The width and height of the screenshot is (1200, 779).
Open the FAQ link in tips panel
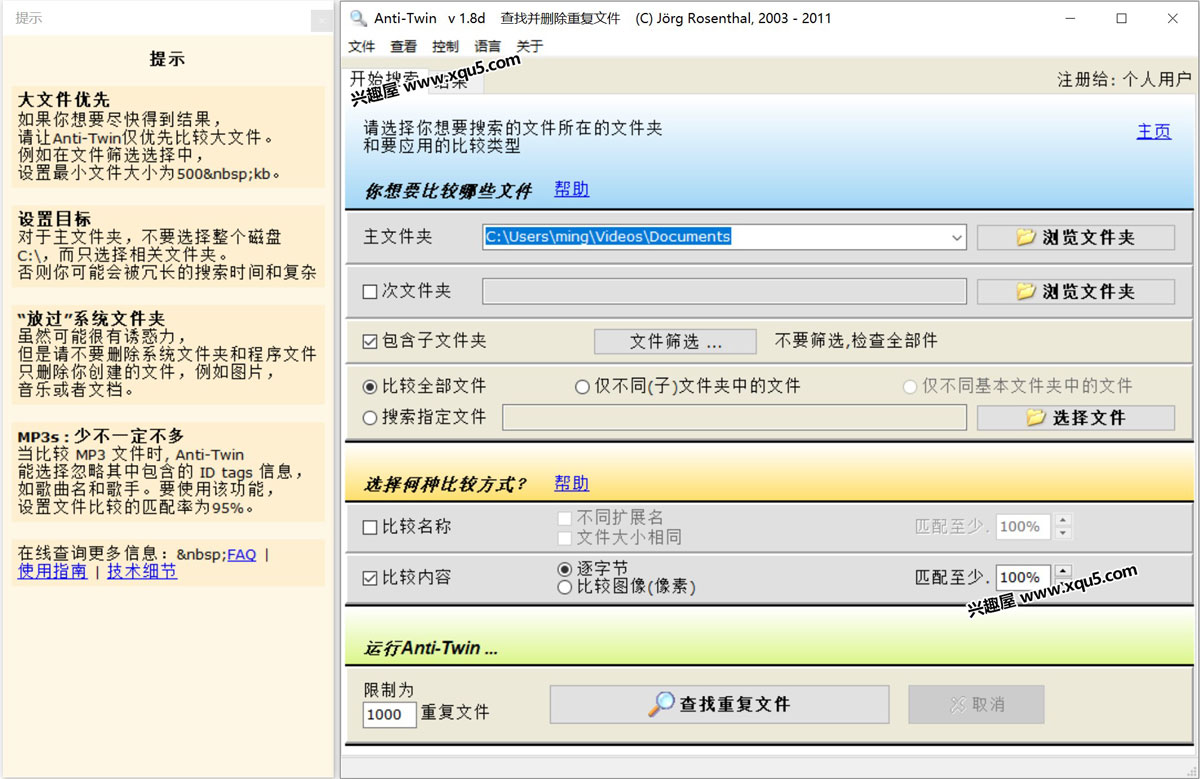coord(242,554)
